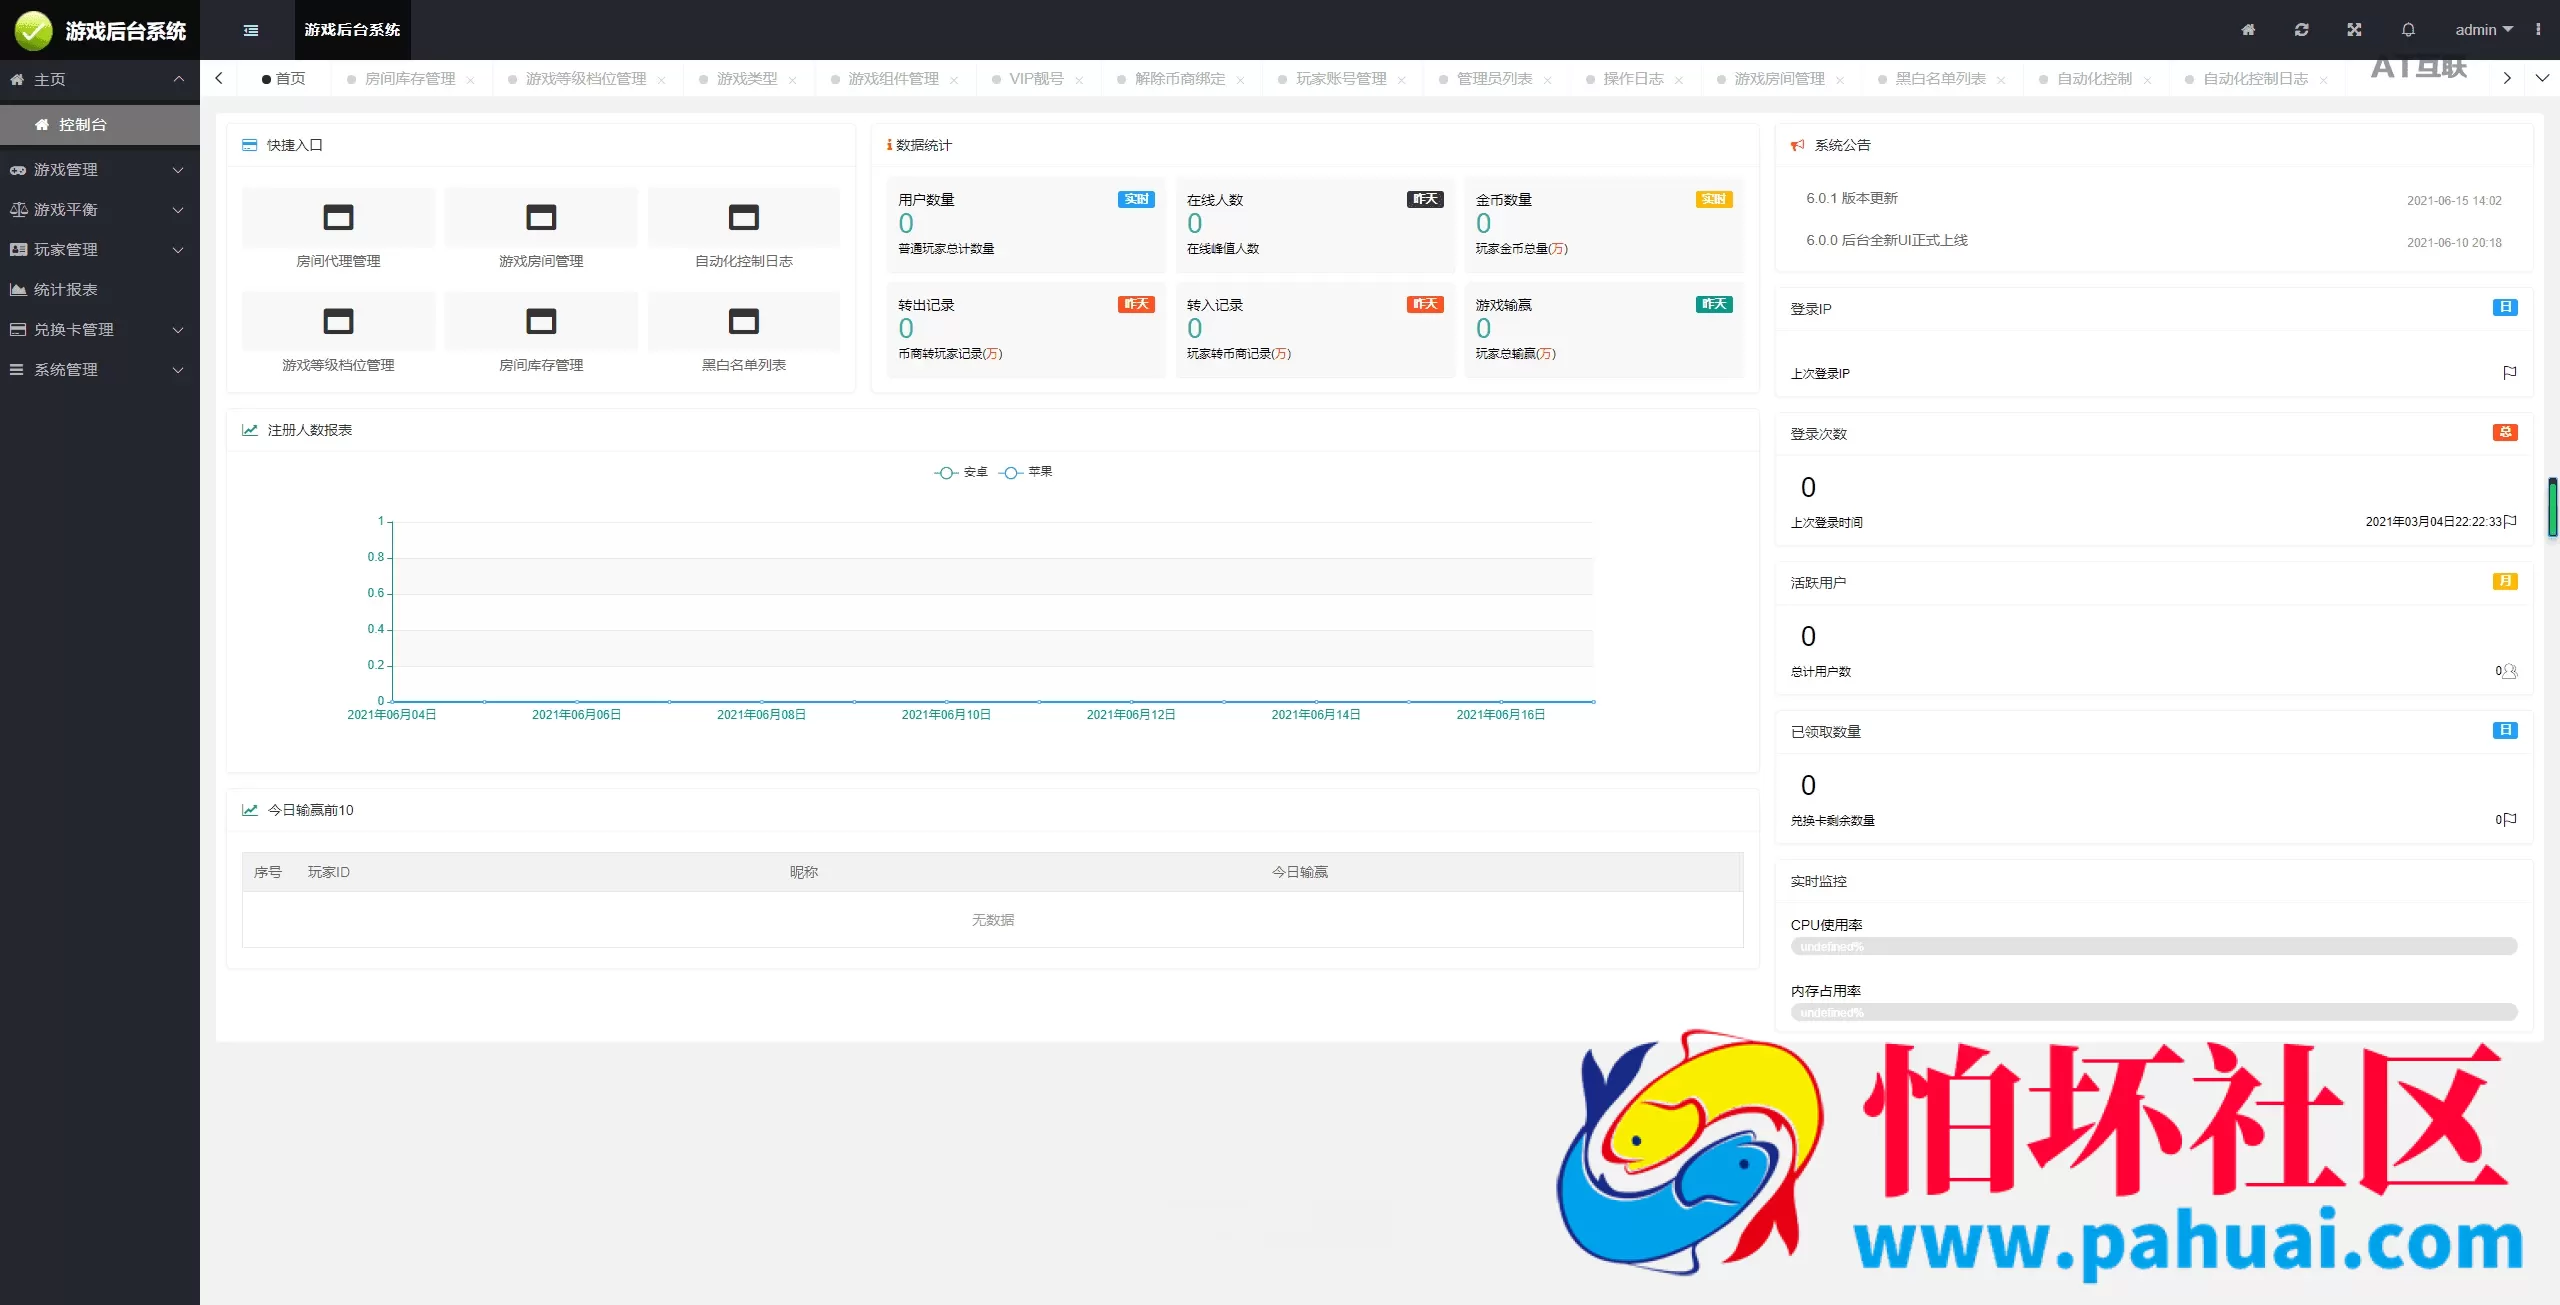Open 游戏等级档位管理 shortcut icon
Viewport: 2560px width, 1305px height.
coord(338,321)
